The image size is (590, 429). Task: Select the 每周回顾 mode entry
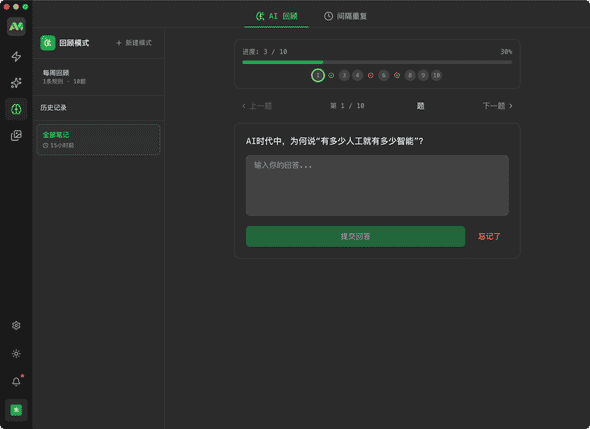pos(98,77)
